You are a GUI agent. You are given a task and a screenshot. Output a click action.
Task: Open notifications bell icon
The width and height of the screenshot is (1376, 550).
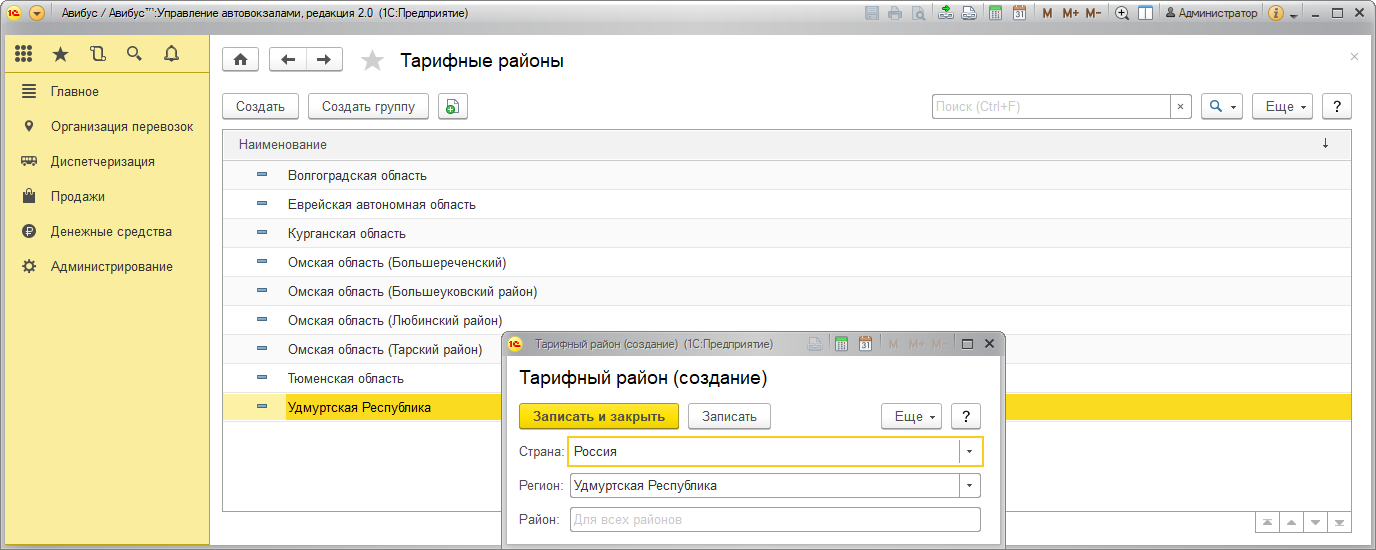[x=171, y=54]
